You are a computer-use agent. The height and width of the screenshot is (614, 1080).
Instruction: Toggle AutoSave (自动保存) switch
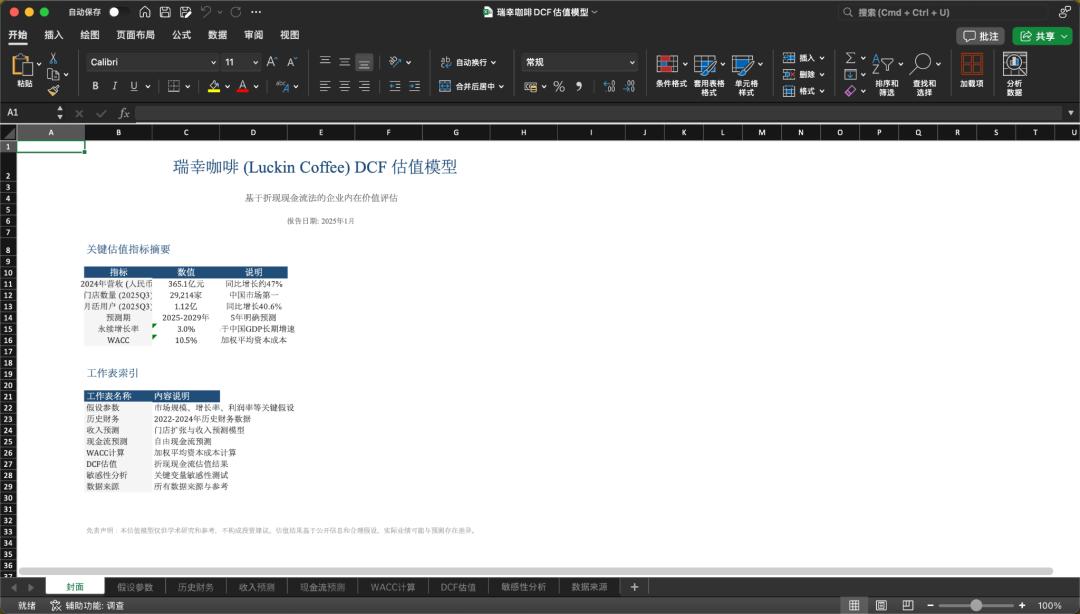point(118,12)
